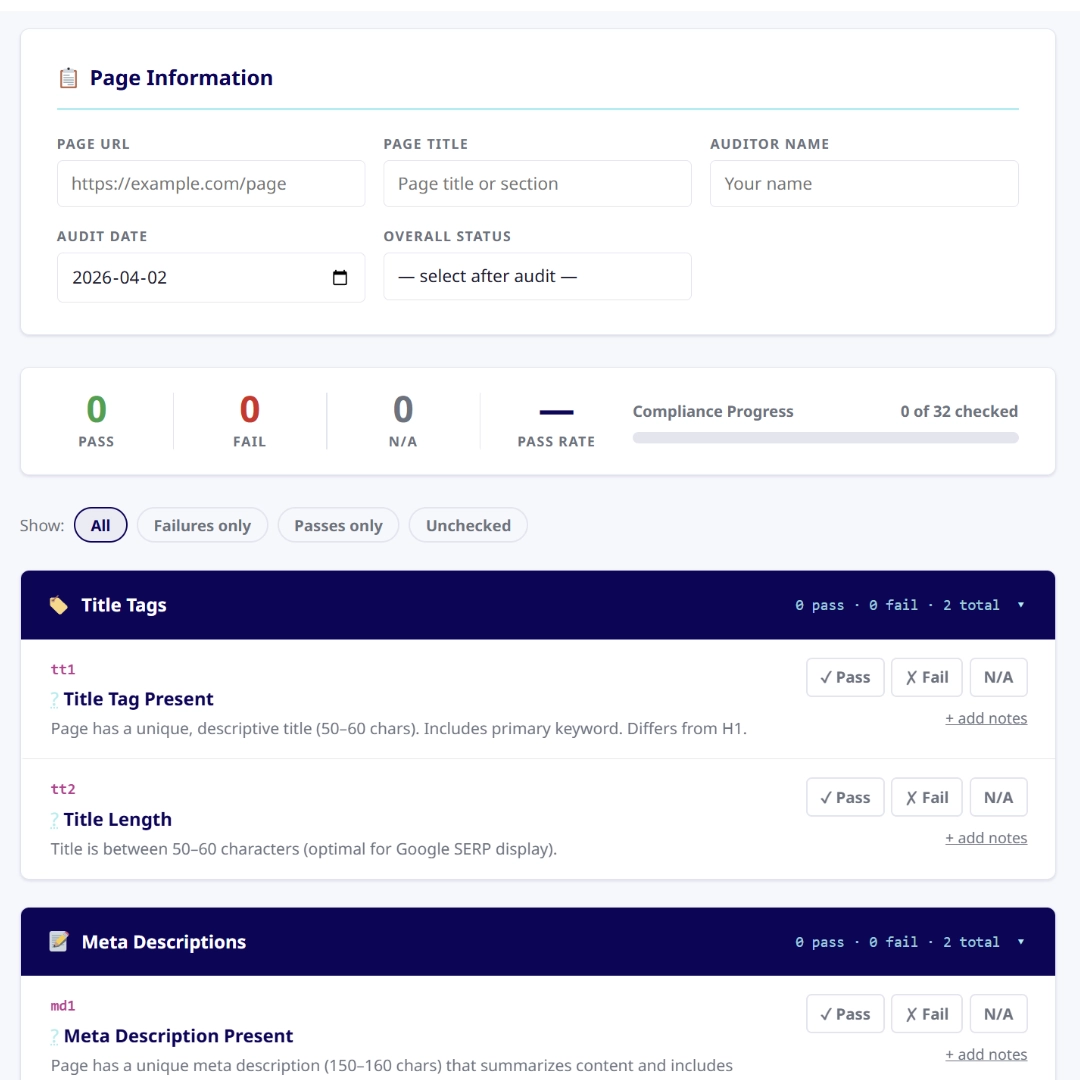Click the Auditor Name field
This screenshot has width=1080, height=1080.
coord(864,184)
